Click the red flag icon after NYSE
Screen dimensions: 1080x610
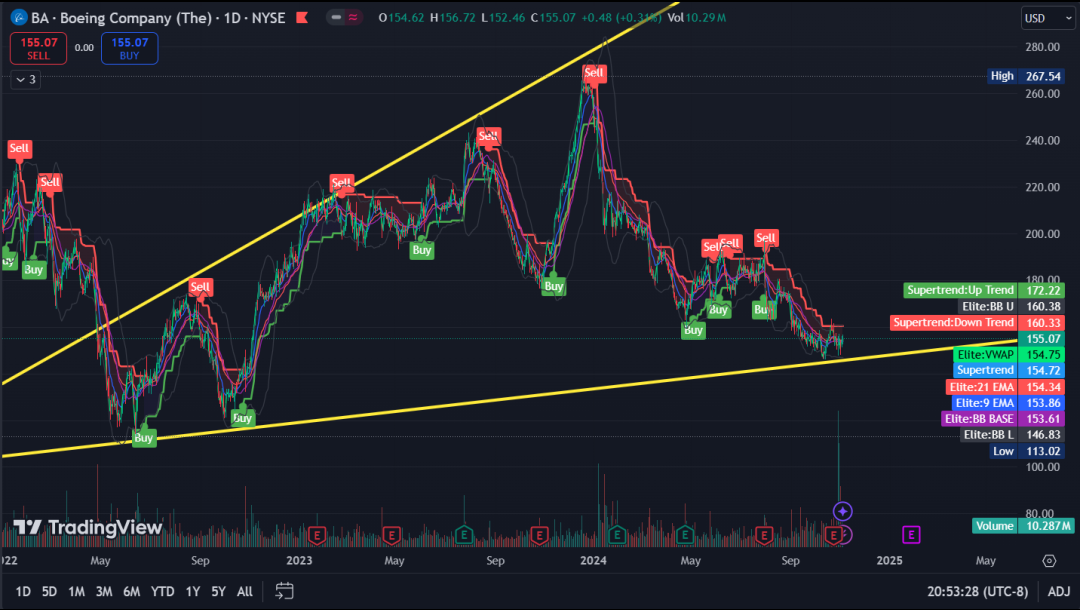[x=302, y=18]
